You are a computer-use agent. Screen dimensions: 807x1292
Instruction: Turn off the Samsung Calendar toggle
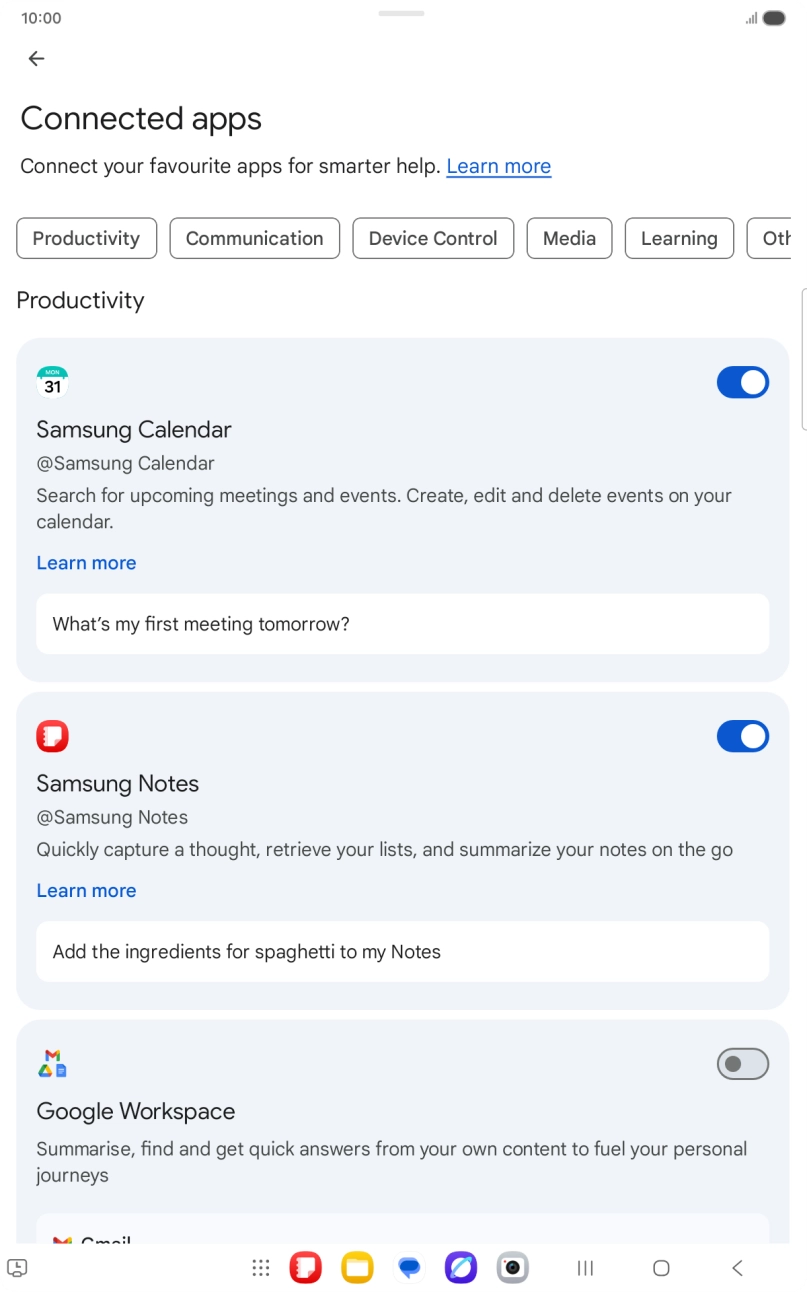[x=742, y=382]
